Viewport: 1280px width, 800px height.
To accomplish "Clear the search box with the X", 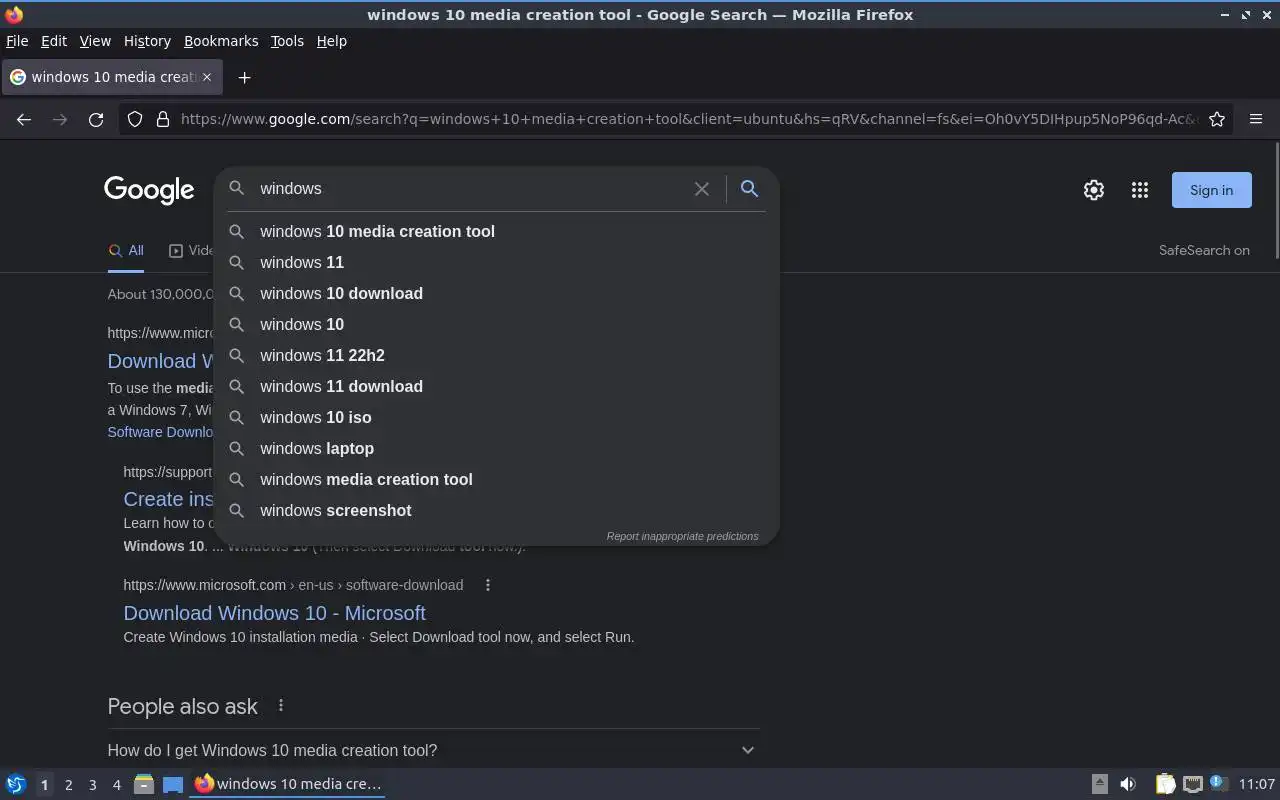I will [702, 188].
